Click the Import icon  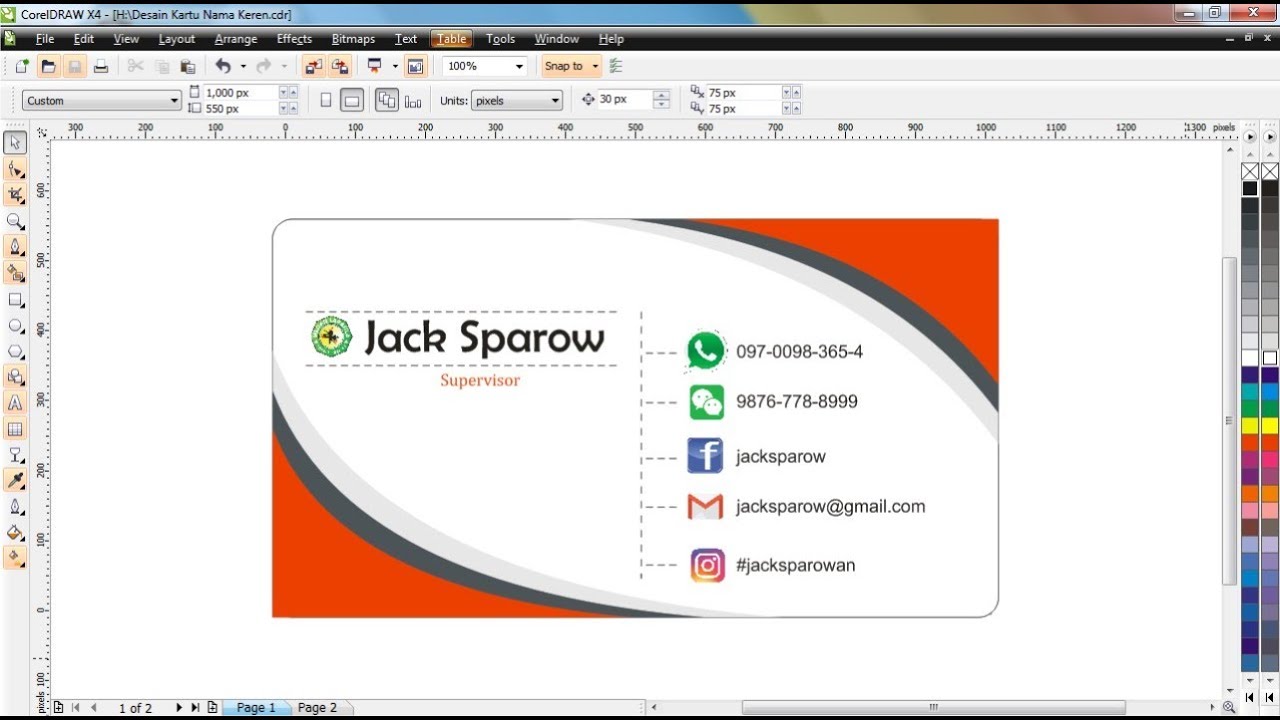[x=313, y=66]
